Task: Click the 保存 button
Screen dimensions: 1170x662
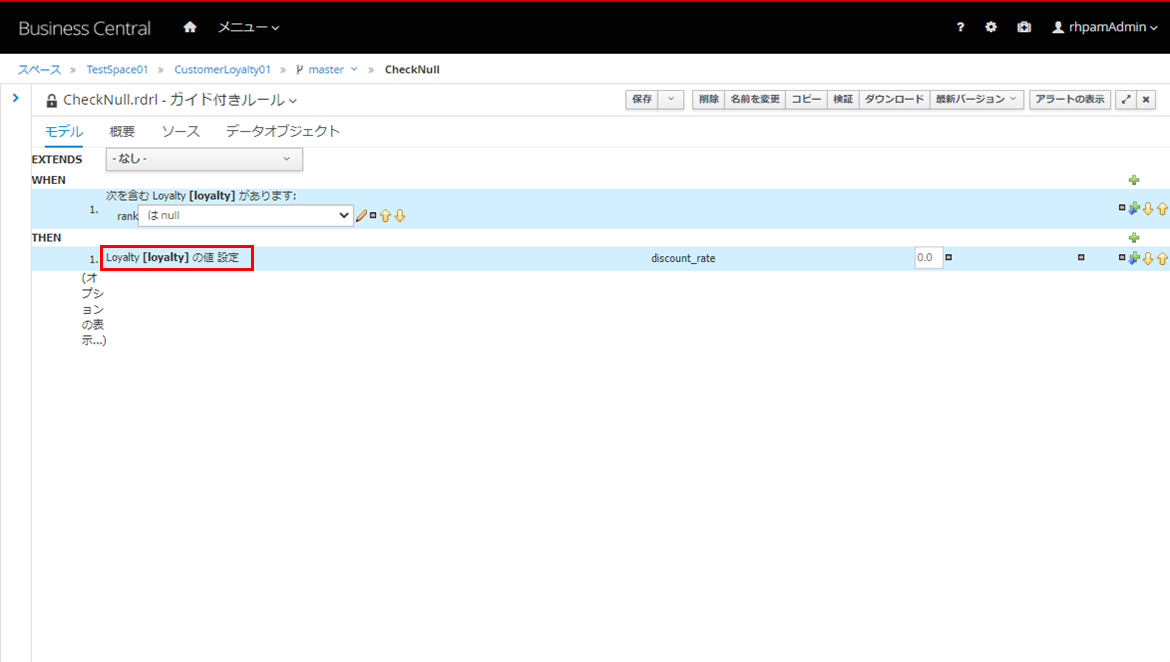Action: click(x=642, y=99)
